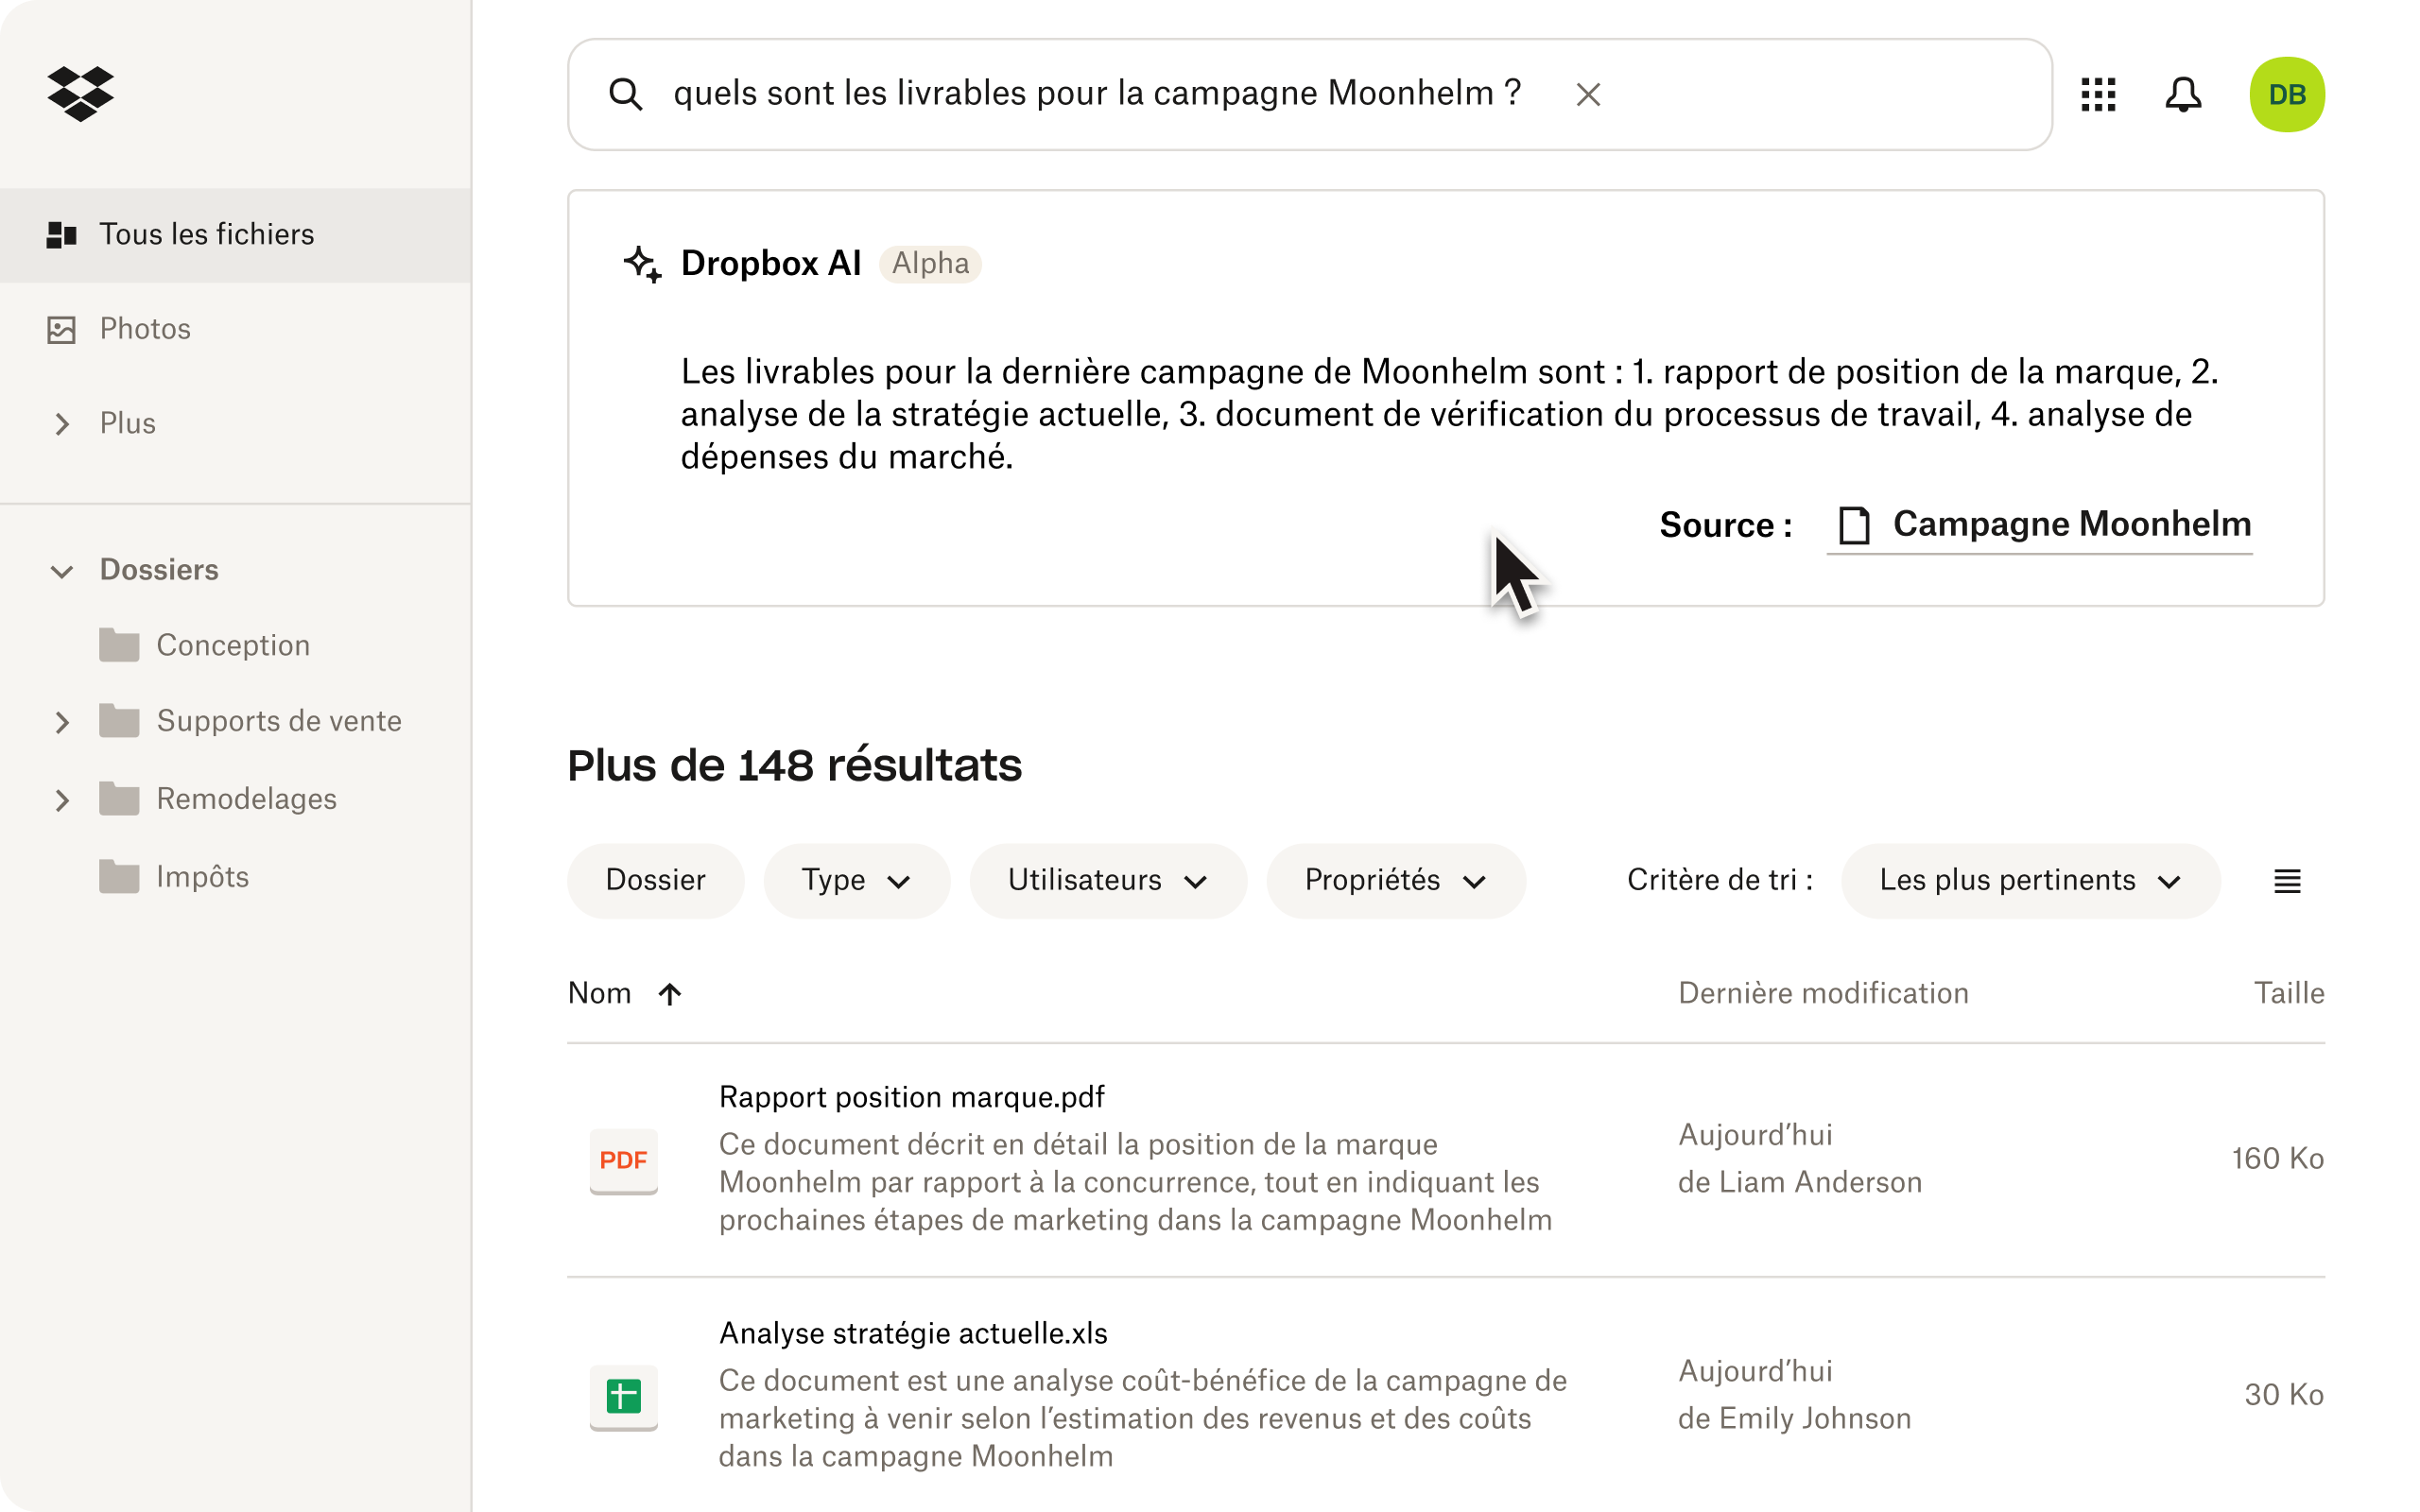Image resolution: width=2420 pixels, height=1512 pixels.
Task: Expand Supports de vente folder chevron
Action: [62, 722]
